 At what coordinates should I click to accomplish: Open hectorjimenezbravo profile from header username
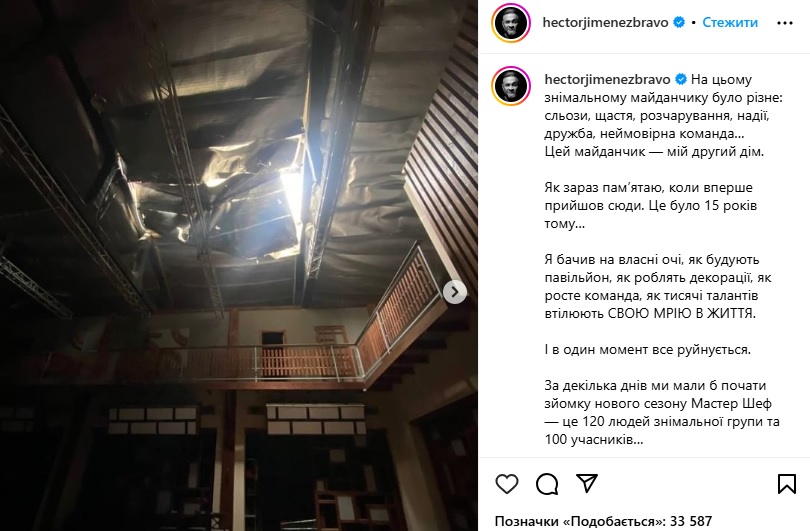605,22
